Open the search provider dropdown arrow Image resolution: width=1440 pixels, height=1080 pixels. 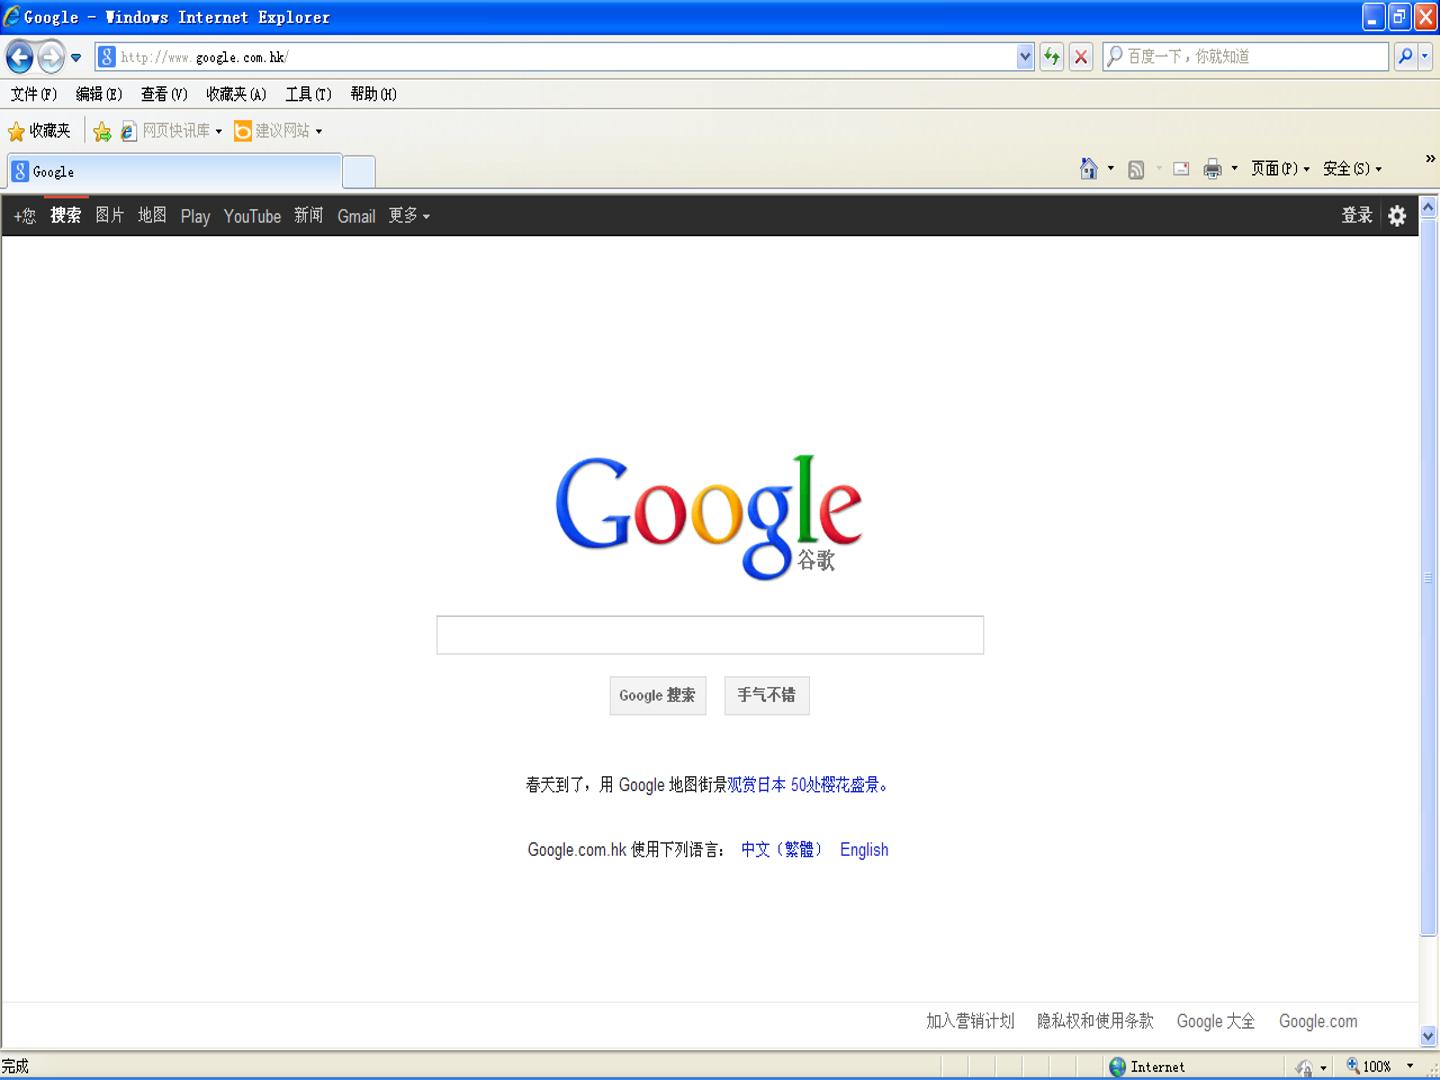[1425, 57]
